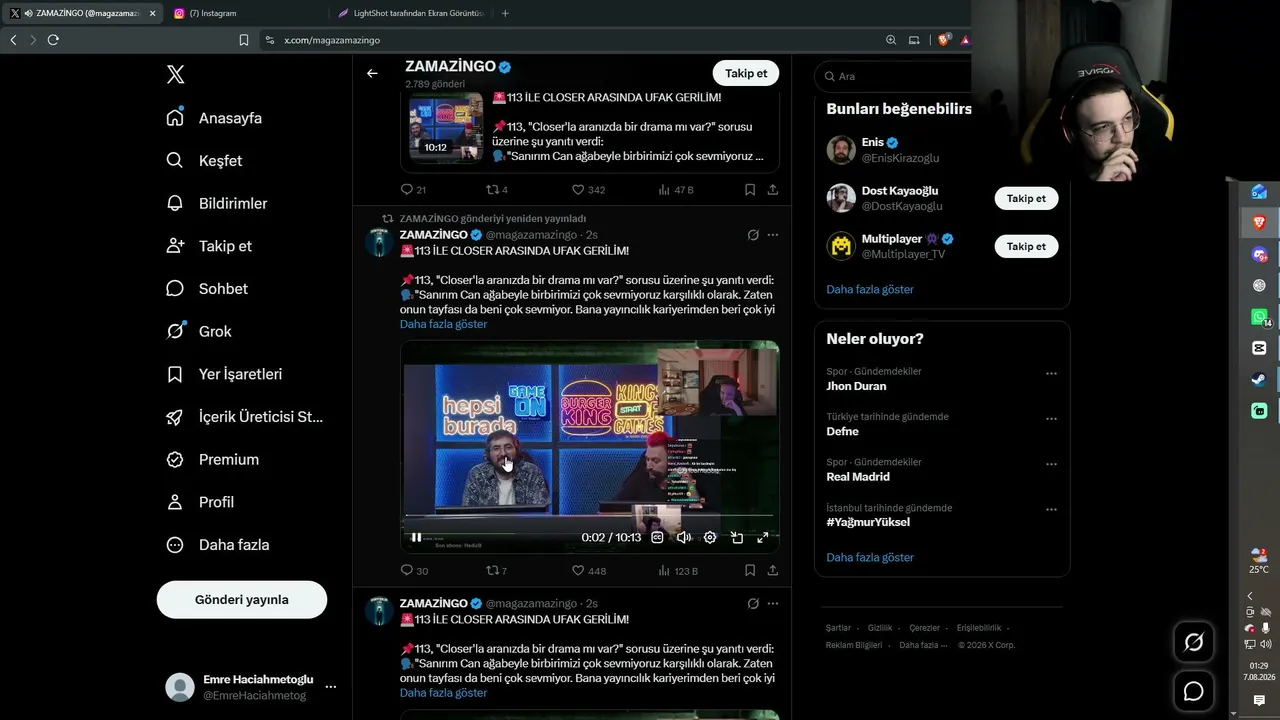Click the Gönderi yayınla button

(x=242, y=600)
